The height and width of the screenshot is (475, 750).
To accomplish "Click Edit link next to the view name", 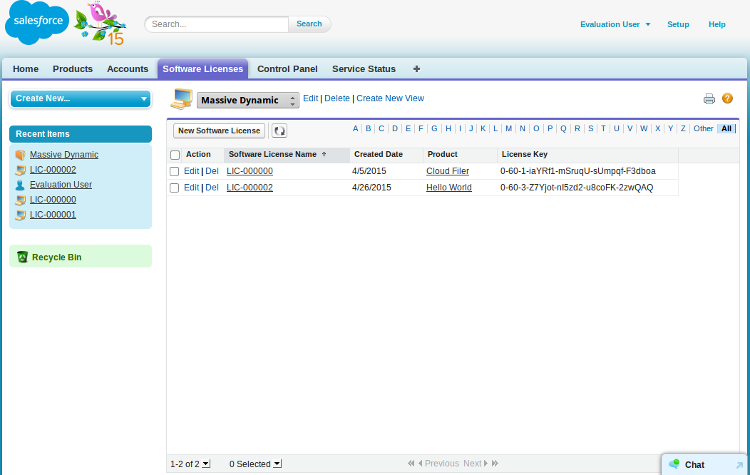I will tap(310, 98).
